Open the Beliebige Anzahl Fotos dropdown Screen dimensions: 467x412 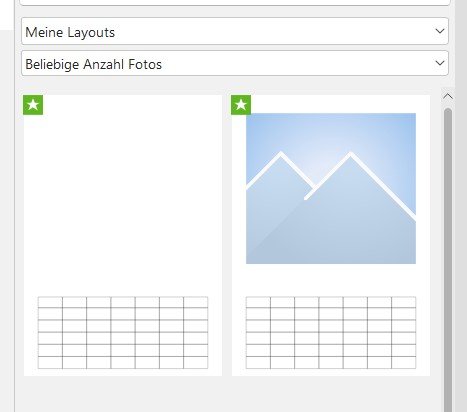(x=235, y=63)
